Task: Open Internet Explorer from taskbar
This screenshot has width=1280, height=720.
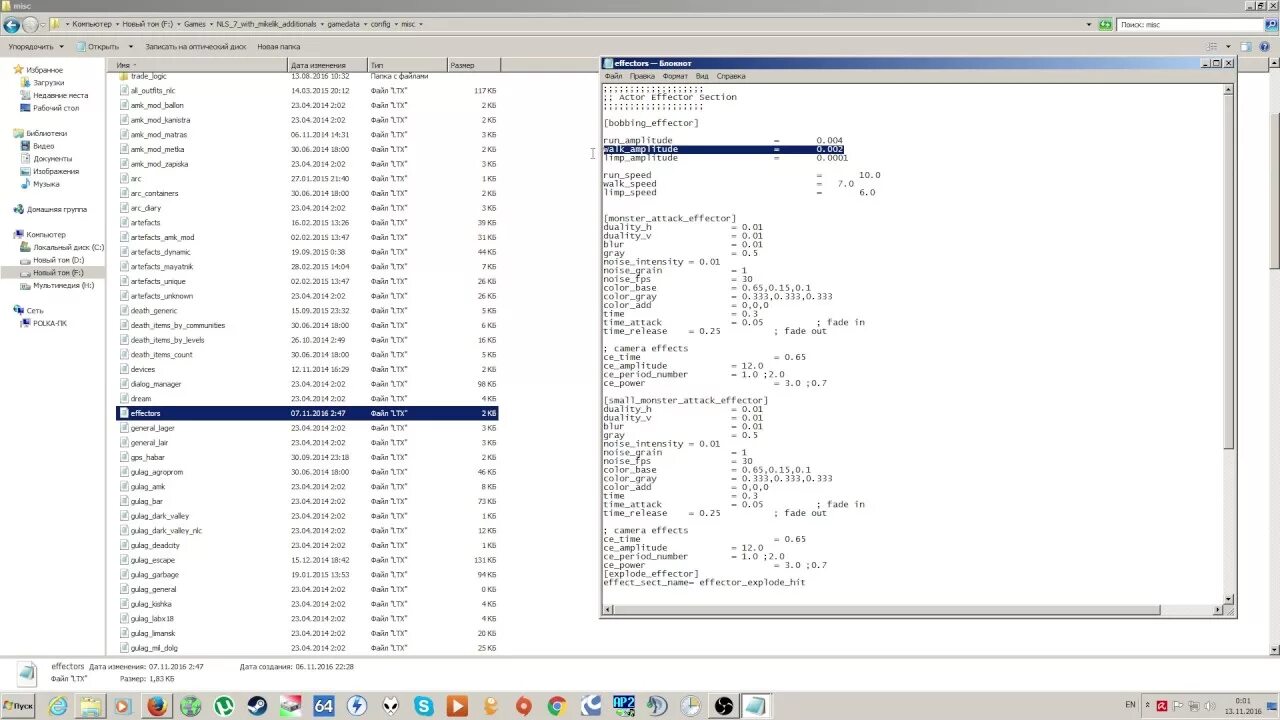Action: click(x=58, y=706)
